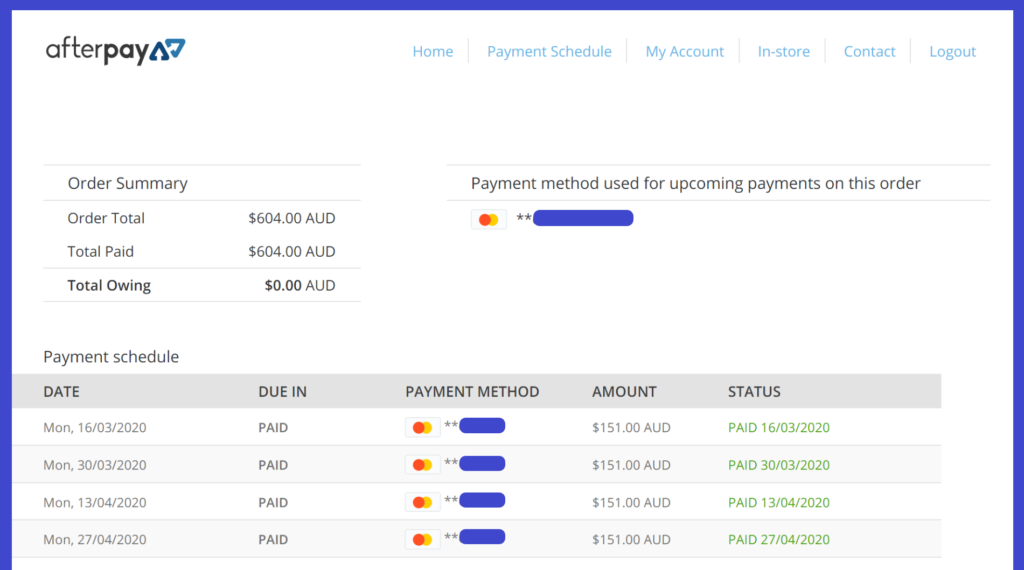This screenshot has width=1024, height=570.
Task: Click the Mastercard icon in the 13/04/2020 row
Action: 422,502
